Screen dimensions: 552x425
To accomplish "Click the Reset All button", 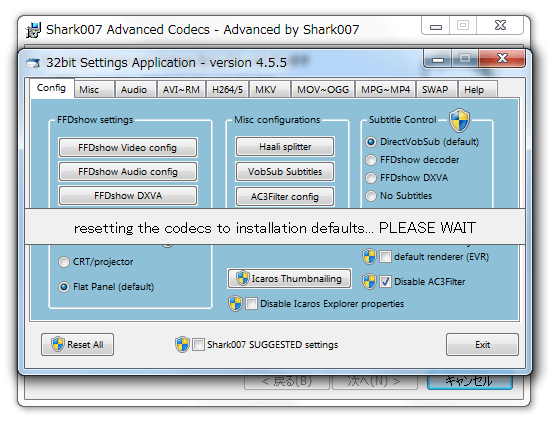I will pos(77,344).
